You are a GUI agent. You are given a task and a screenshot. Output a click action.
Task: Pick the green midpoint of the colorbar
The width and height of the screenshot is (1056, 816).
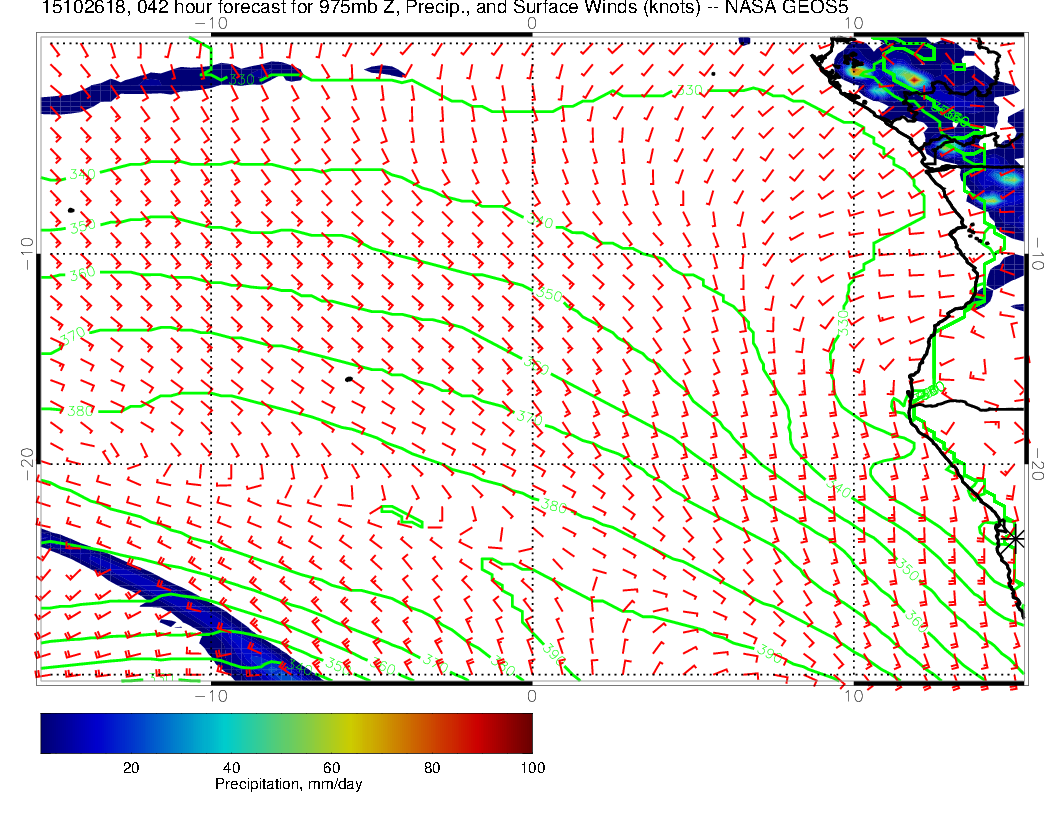coord(286,732)
